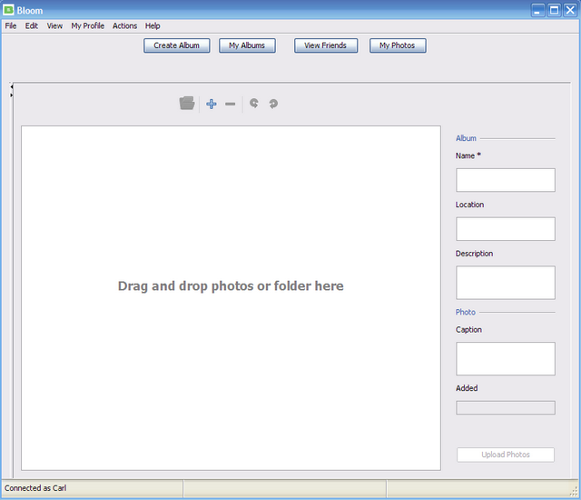Collapse side panel with the left-pointing arrow
Screen dimensions: 581x500
pos(11,87)
